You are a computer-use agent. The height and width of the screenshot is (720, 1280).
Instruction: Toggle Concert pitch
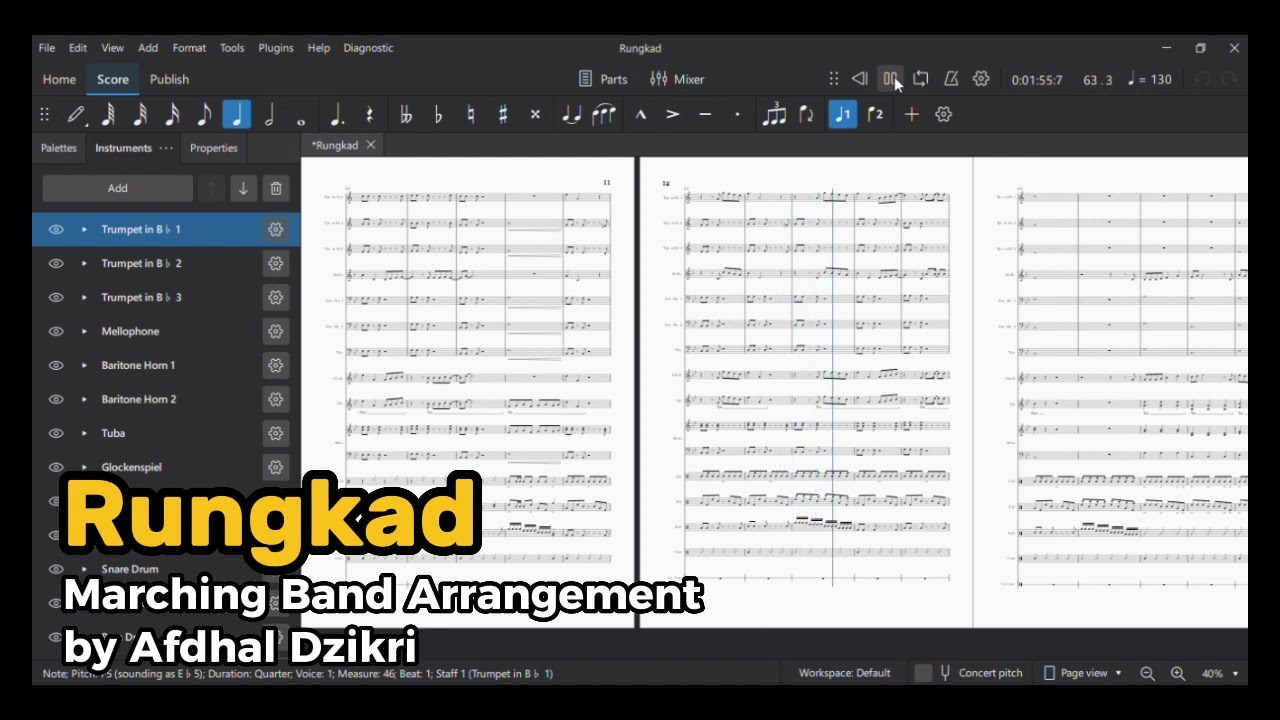pos(969,673)
